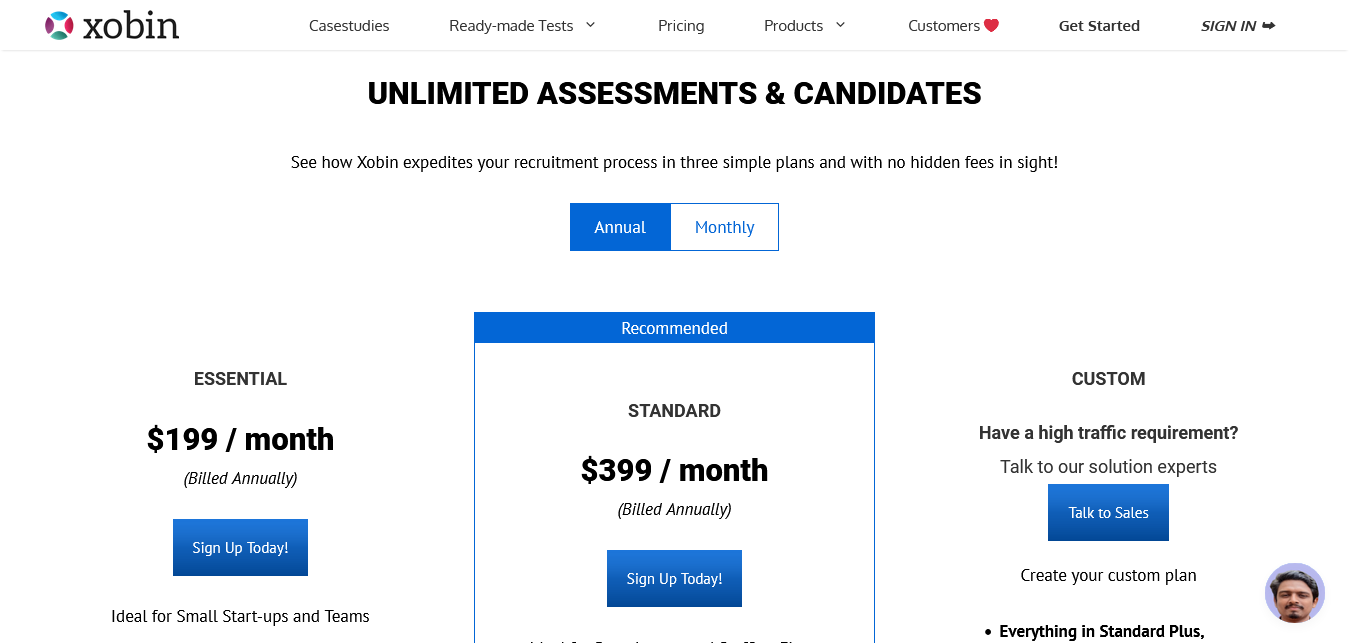
Task: Click Get Started link
Action: pos(1099,26)
